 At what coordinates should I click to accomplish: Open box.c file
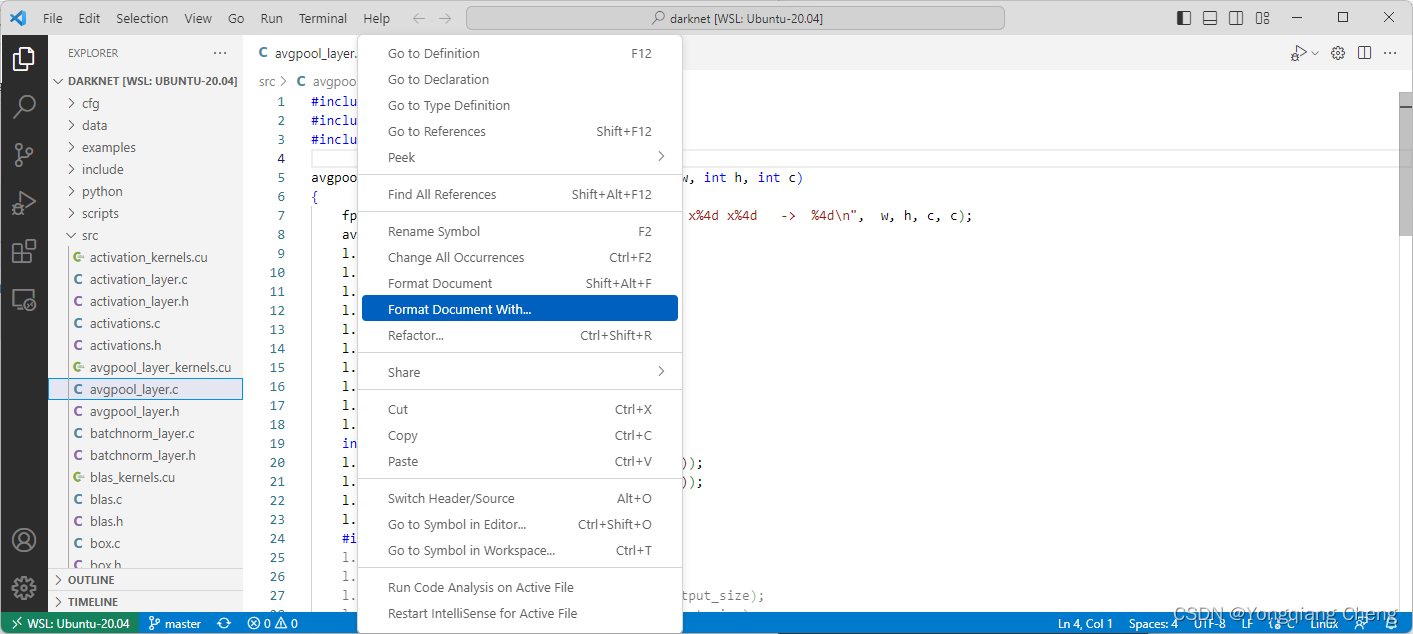(145, 543)
